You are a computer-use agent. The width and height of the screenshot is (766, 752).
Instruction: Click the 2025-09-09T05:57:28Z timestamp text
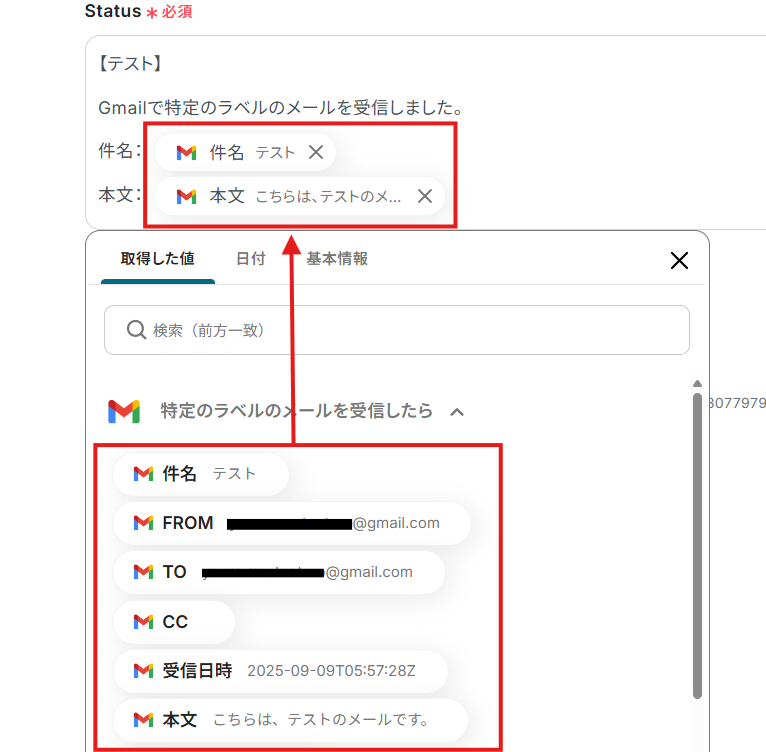click(x=331, y=671)
